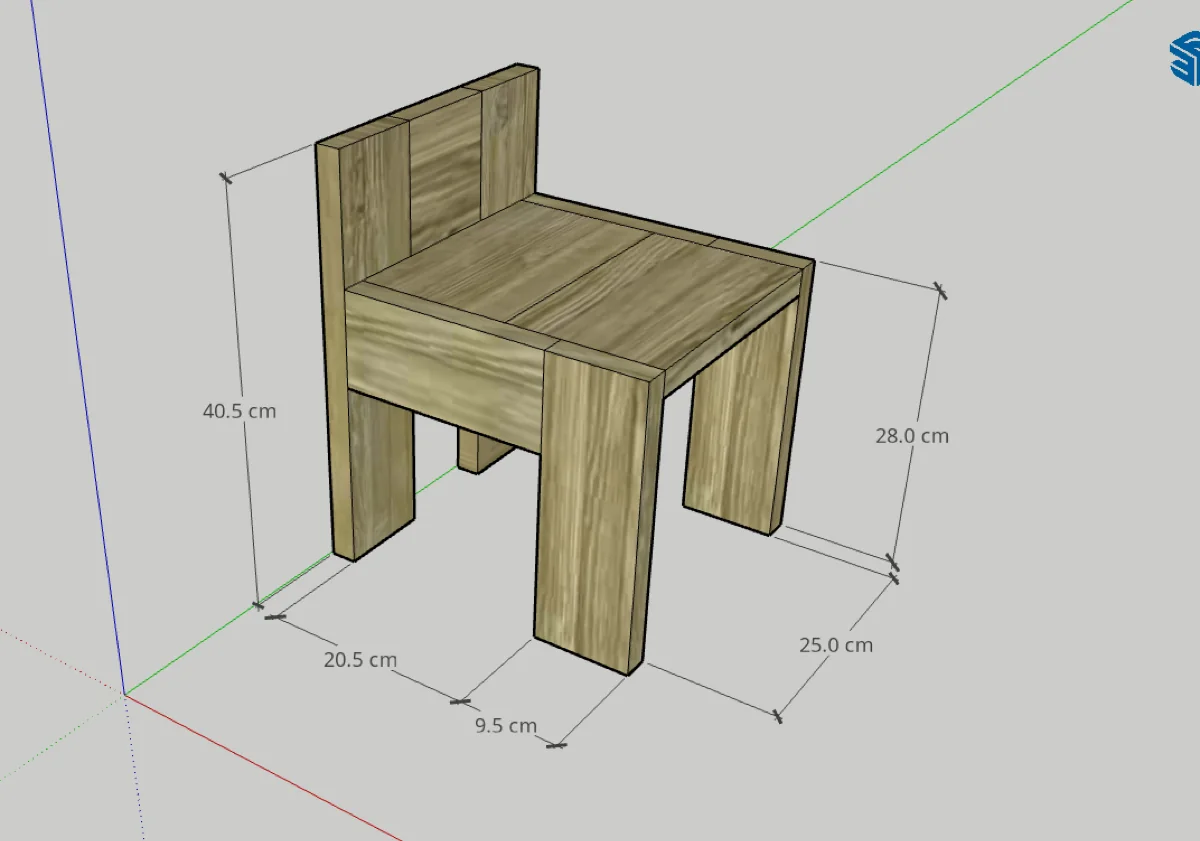The width and height of the screenshot is (1200, 841).
Task: Select the 28.0 cm seat height dimension
Action: pyautogui.click(x=912, y=436)
